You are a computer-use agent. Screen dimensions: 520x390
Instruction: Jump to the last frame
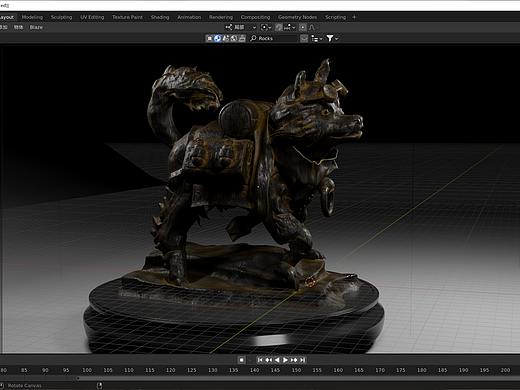(302, 360)
